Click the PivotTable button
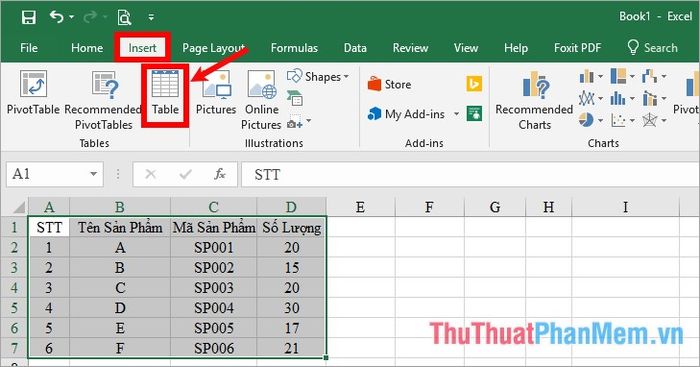Image resolution: width=700 pixels, height=367 pixels. [x=33, y=93]
